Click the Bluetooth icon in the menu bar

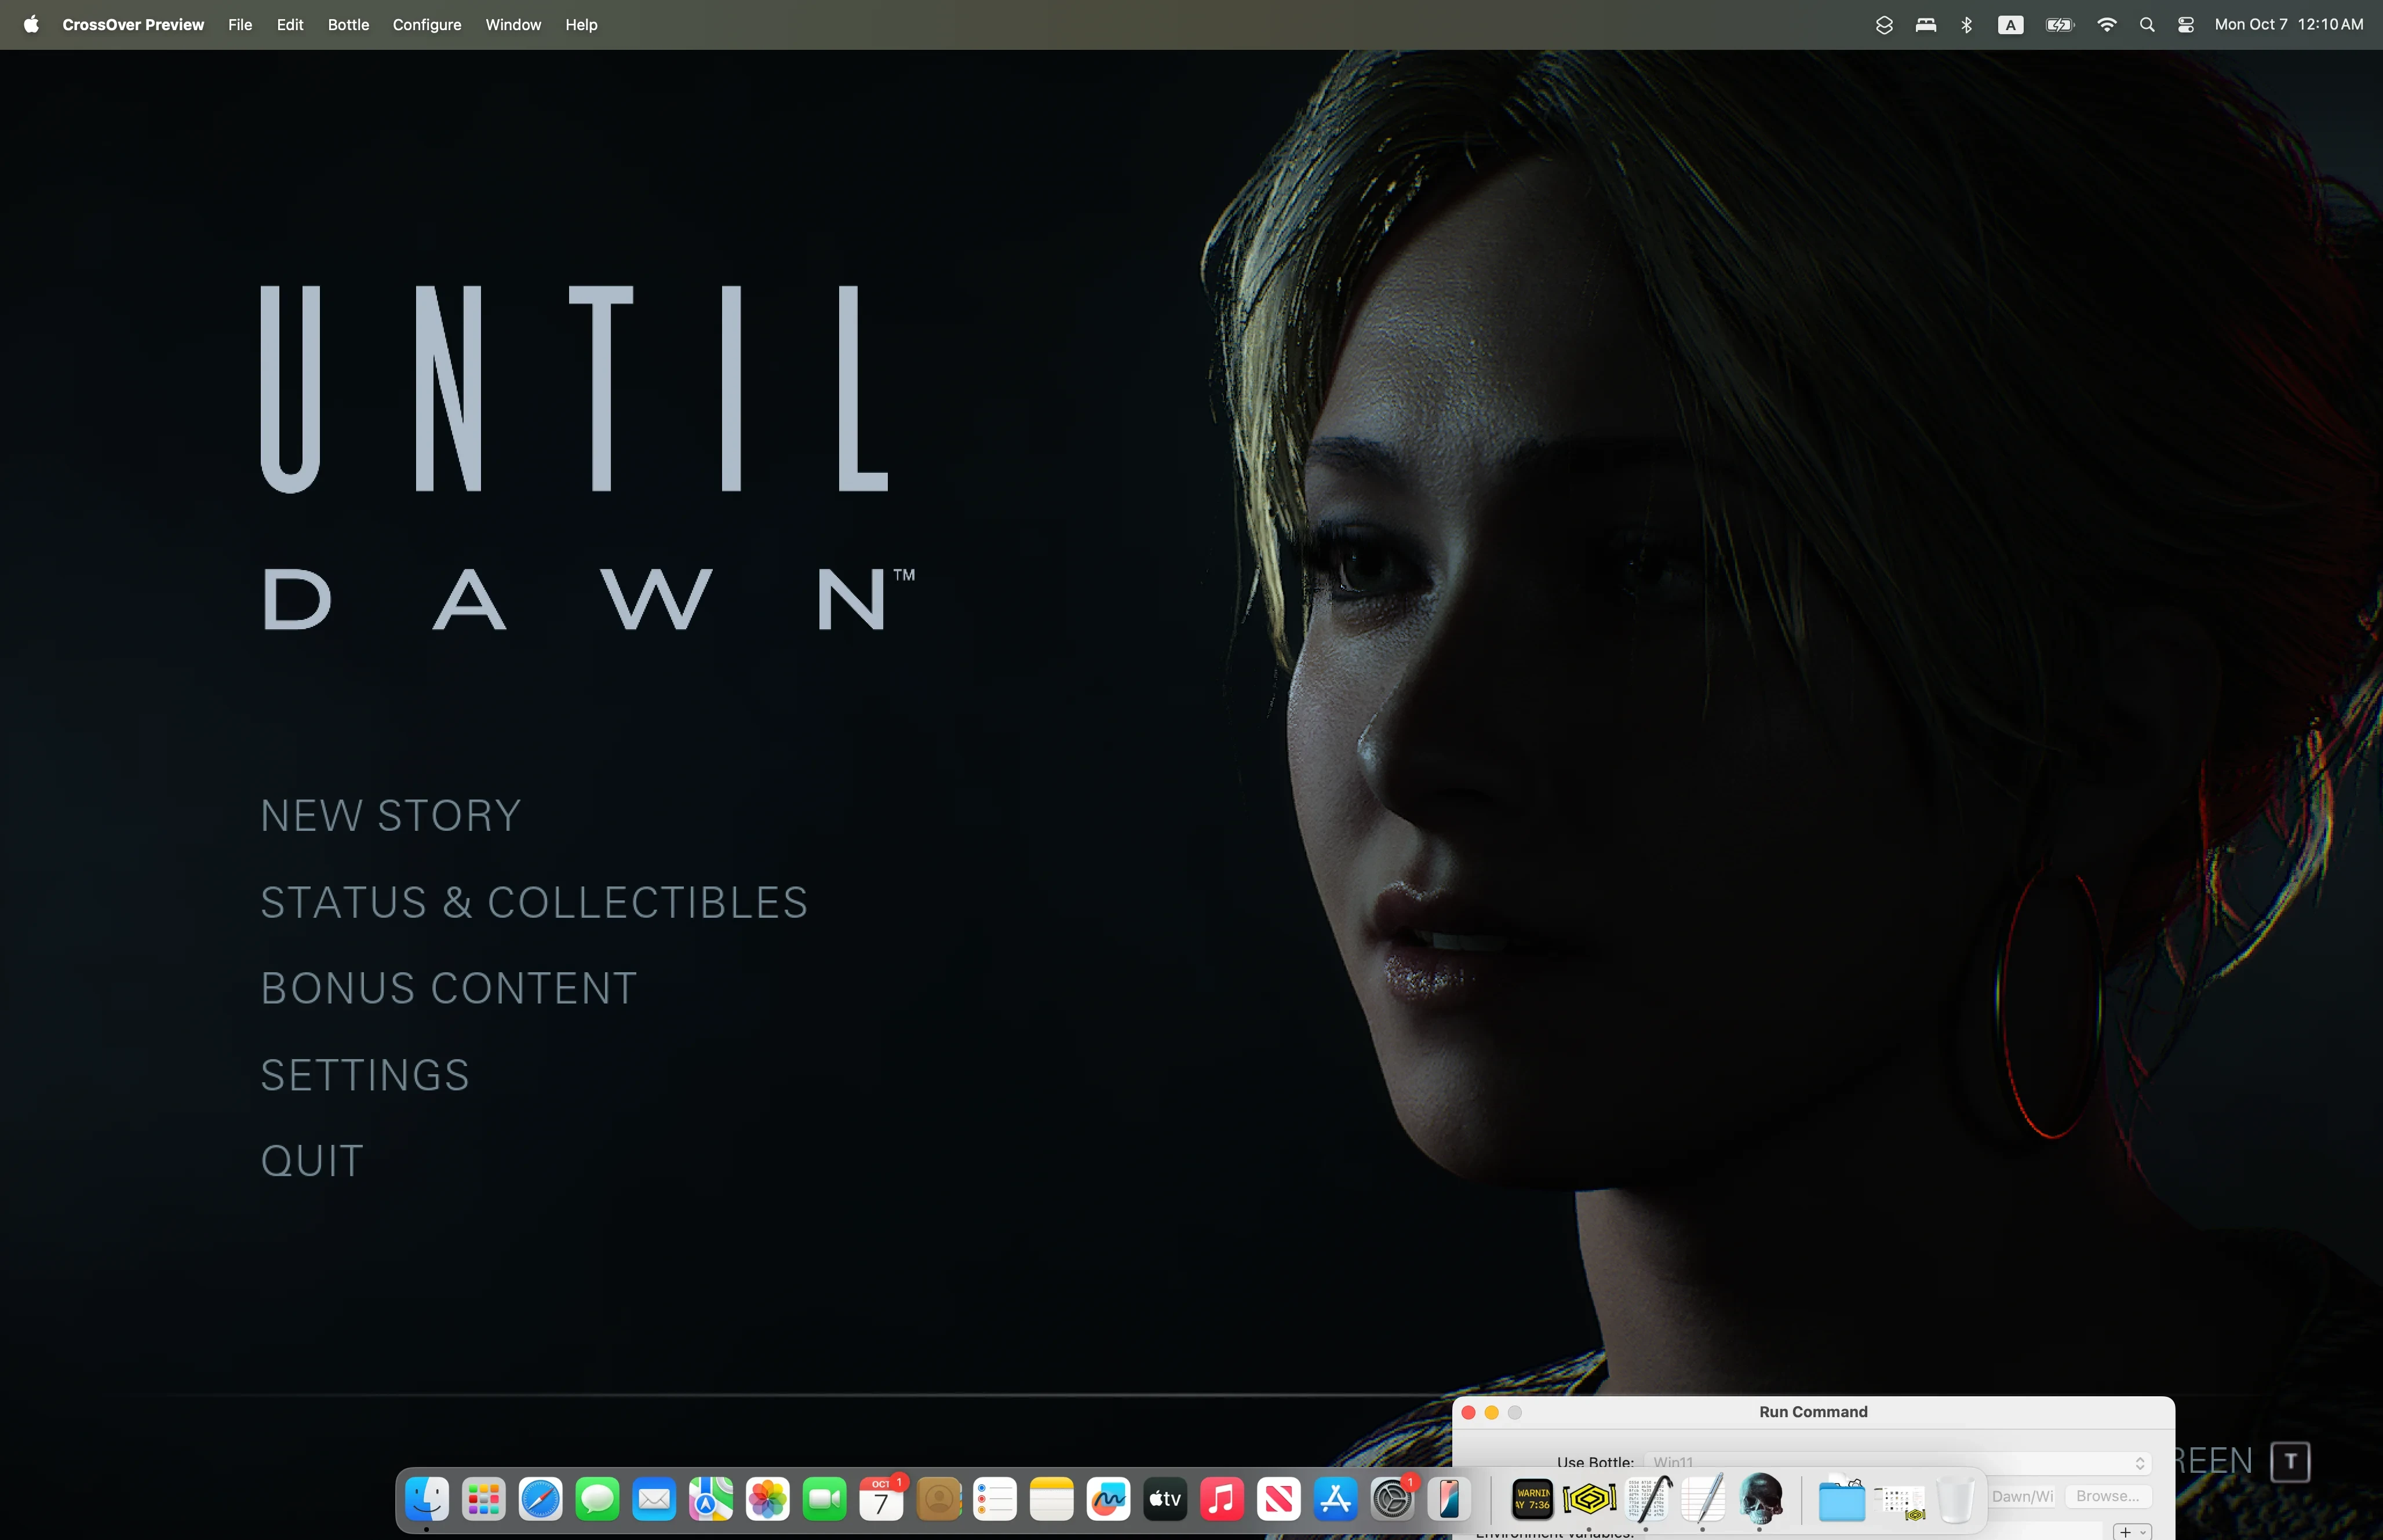1966,24
